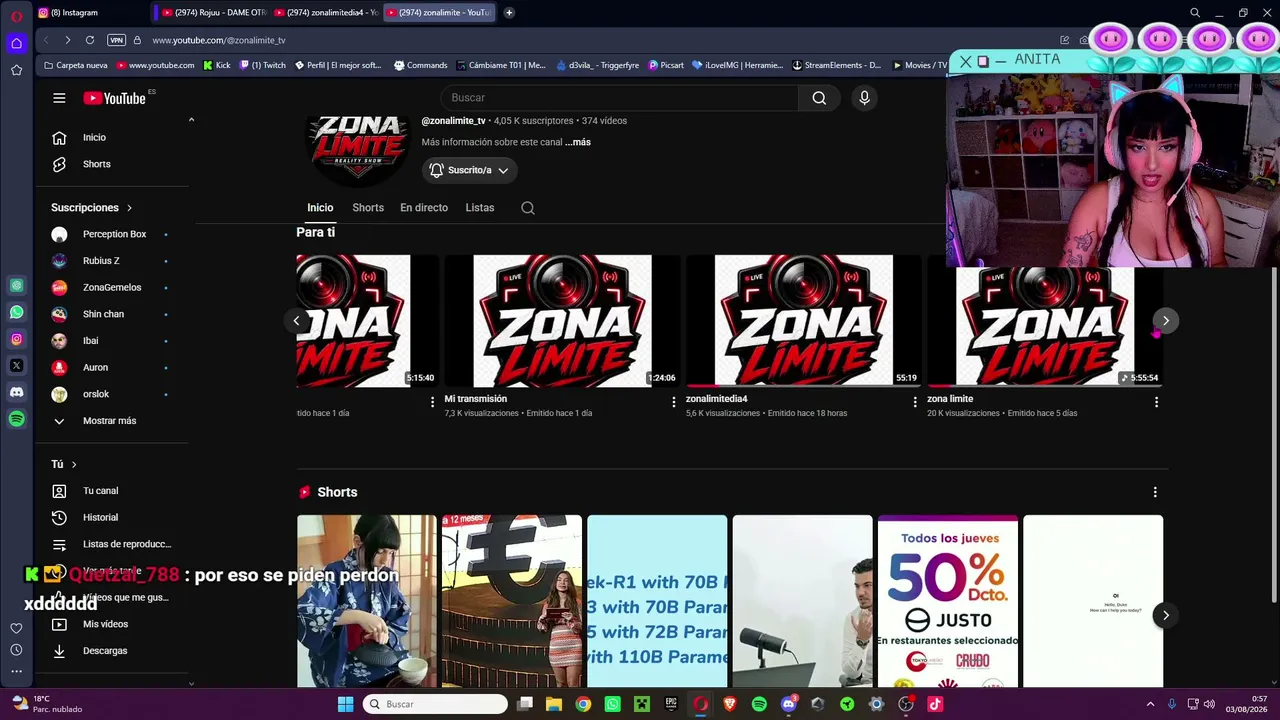Open Historial in the sidebar
The width and height of the screenshot is (1280, 720).
(x=100, y=518)
